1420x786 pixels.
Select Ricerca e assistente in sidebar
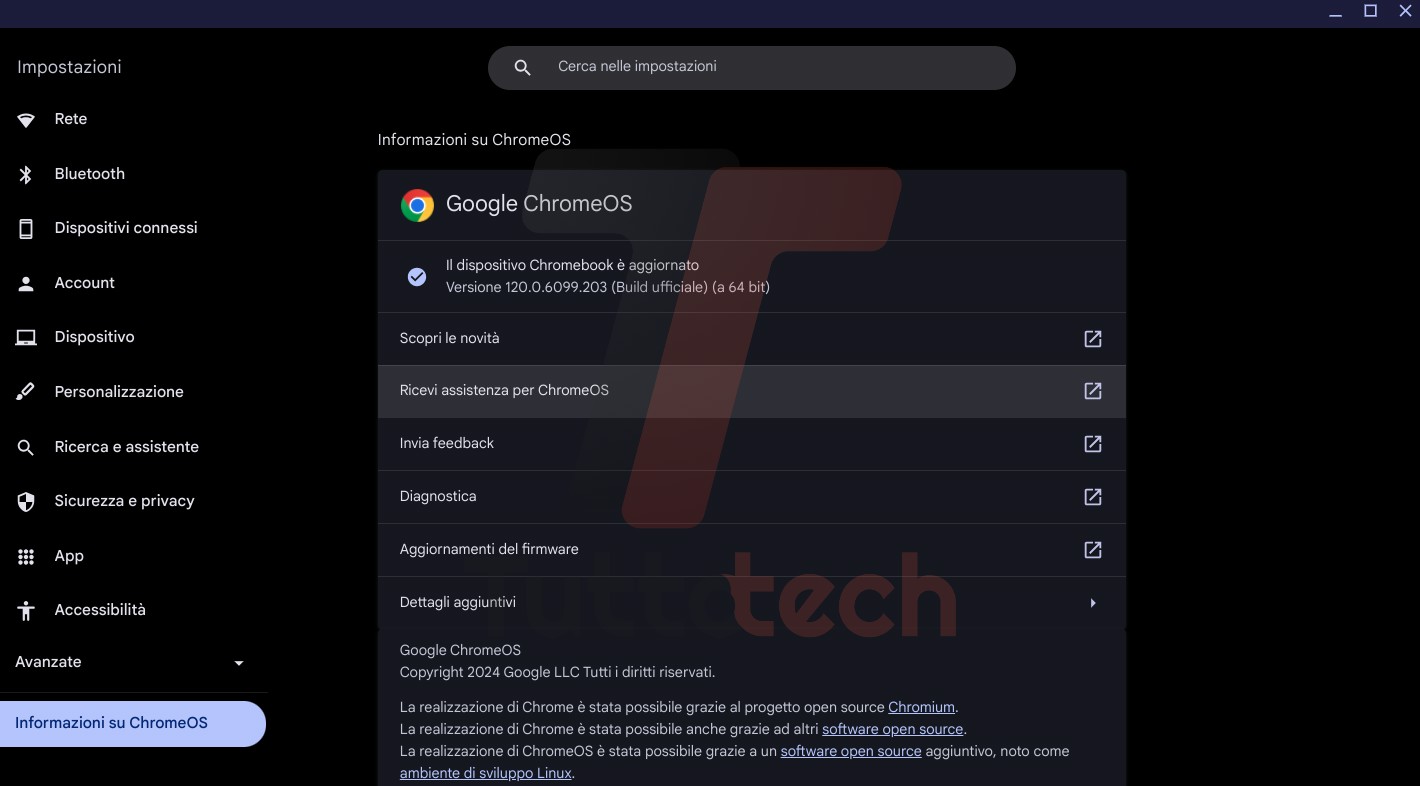(x=126, y=447)
